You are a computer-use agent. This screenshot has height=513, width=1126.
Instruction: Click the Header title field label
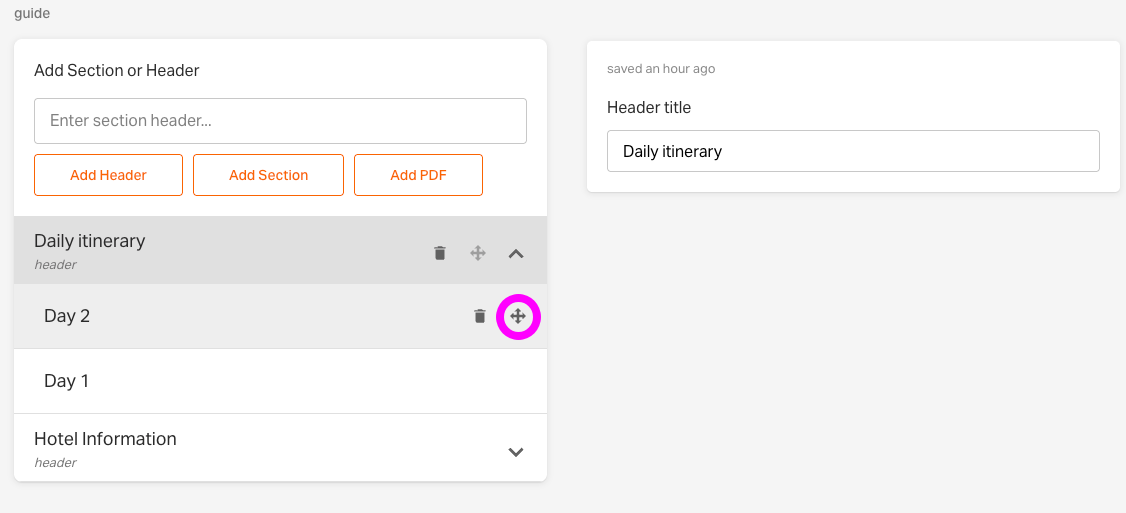coord(649,107)
